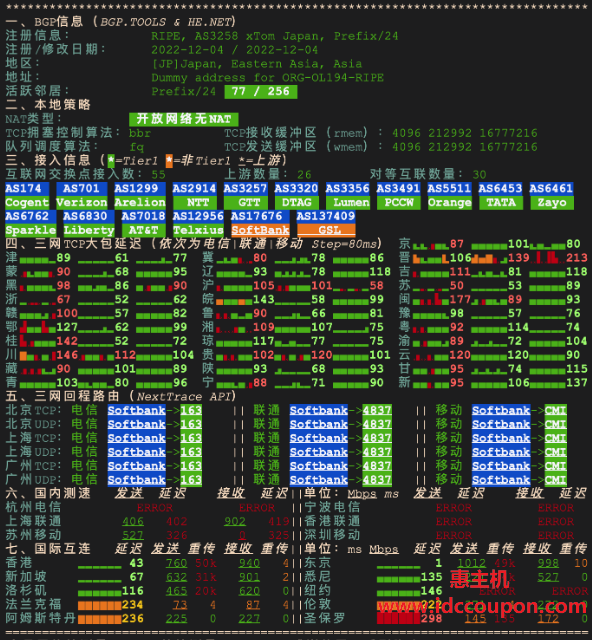Click the AS1299 badge
592x640 pixels.
[140, 188]
